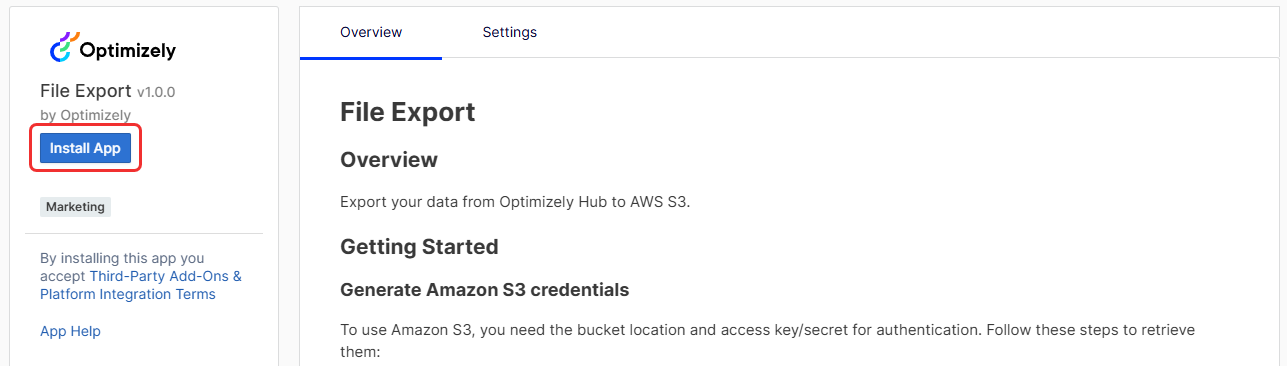
Task: Click the main File Export page heading
Action: coord(408,112)
